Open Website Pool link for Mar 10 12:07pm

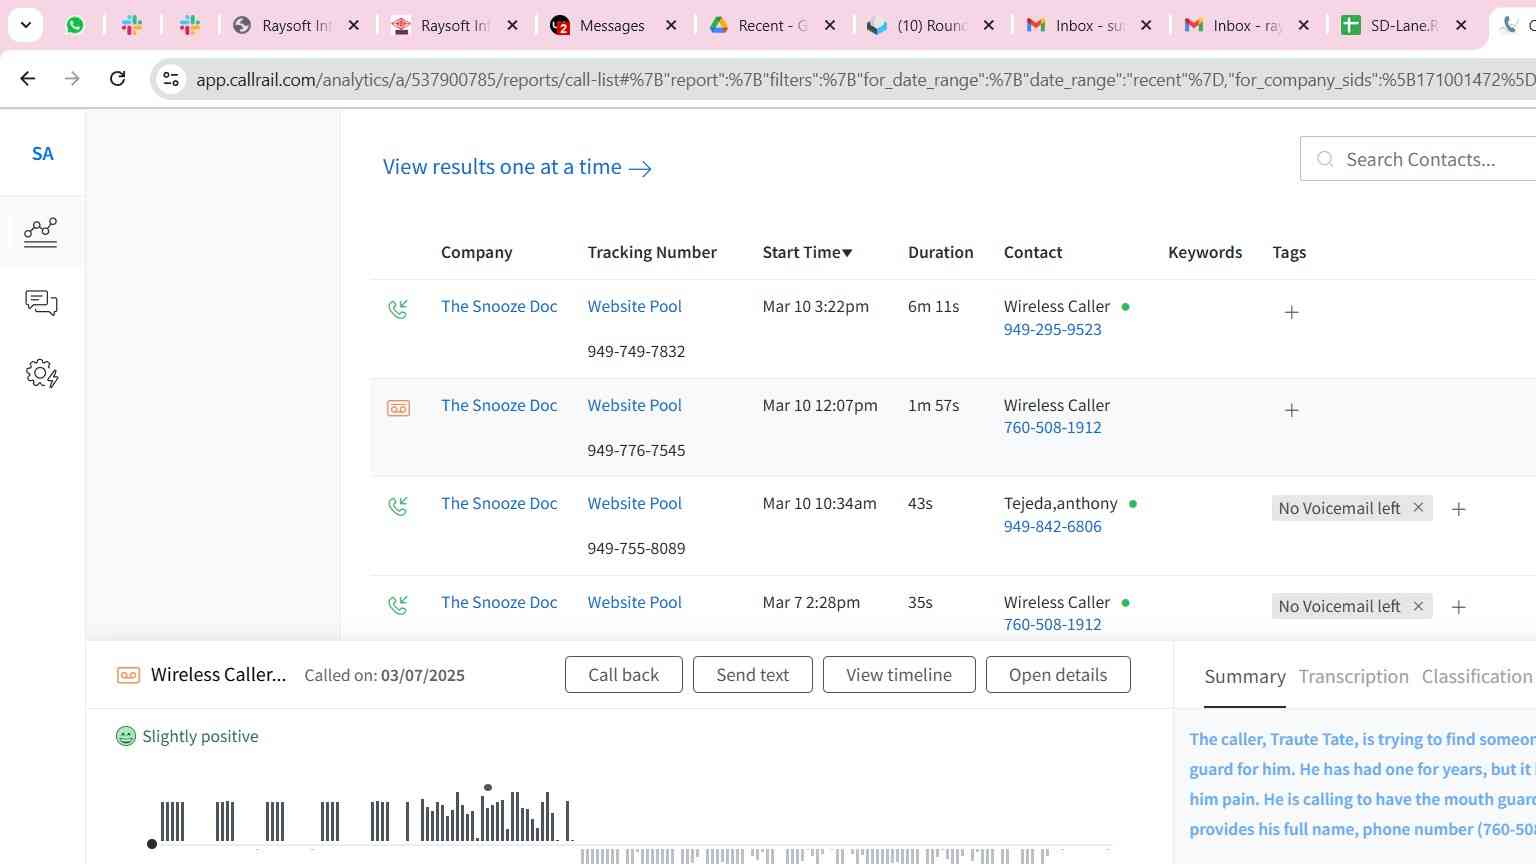tap(634, 405)
